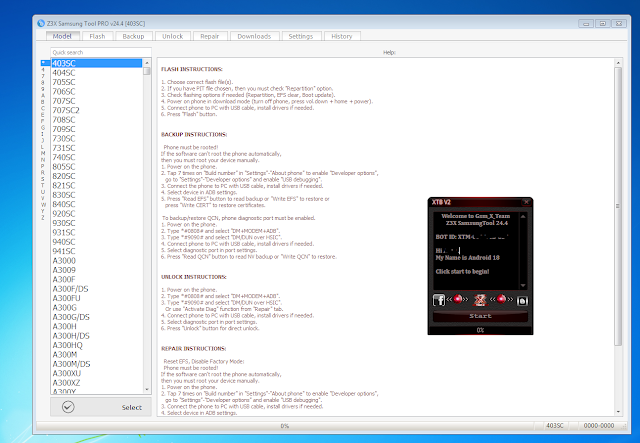Click XTB V2 message scroll up arrow
Viewport: 640px width, 443px height.
[523, 216]
